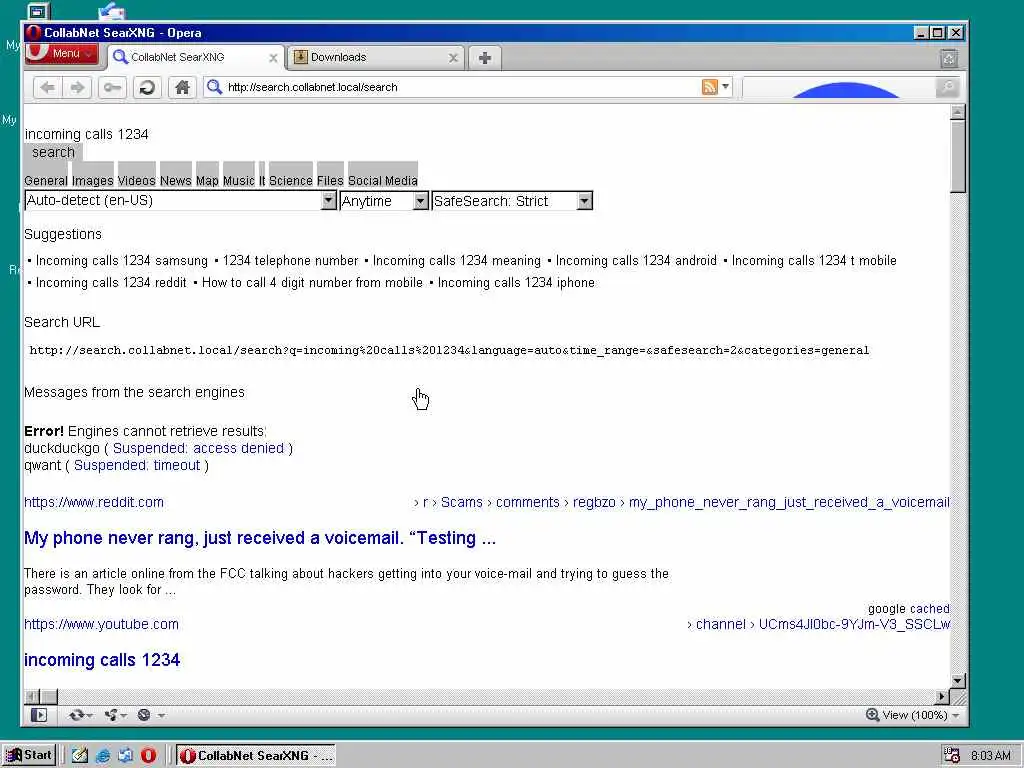Close the Downloads tab
Viewport: 1024px width, 768px height.
click(x=453, y=58)
